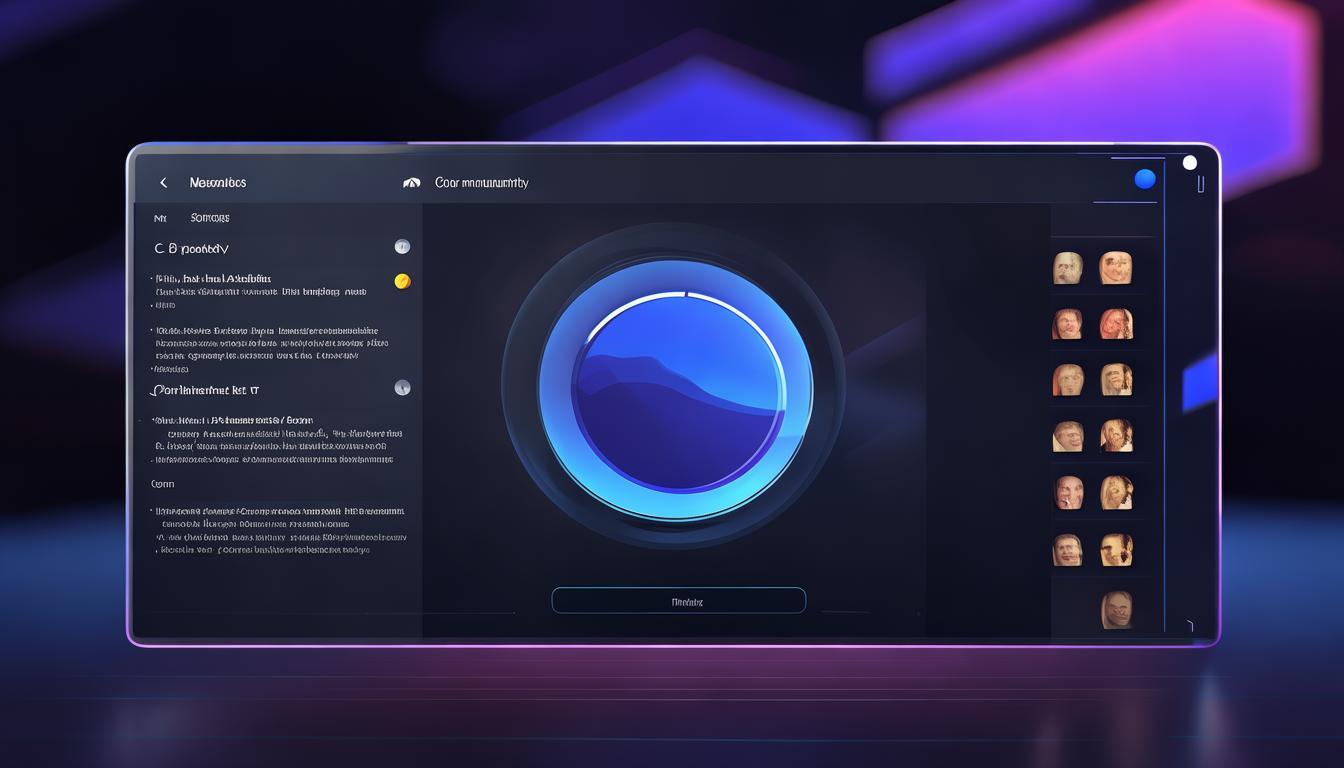Click the back arrow beside the panel title
This screenshot has width=1344, height=768.
coord(163,183)
